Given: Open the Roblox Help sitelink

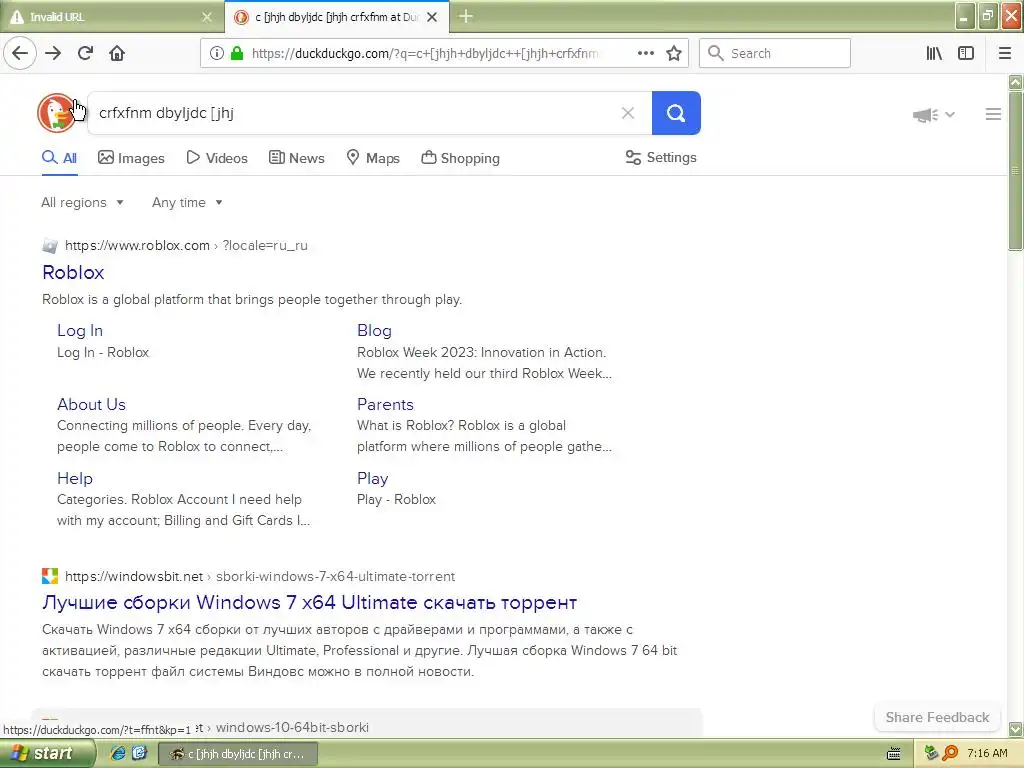Looking at the screenshot, I should coord(74,478).
